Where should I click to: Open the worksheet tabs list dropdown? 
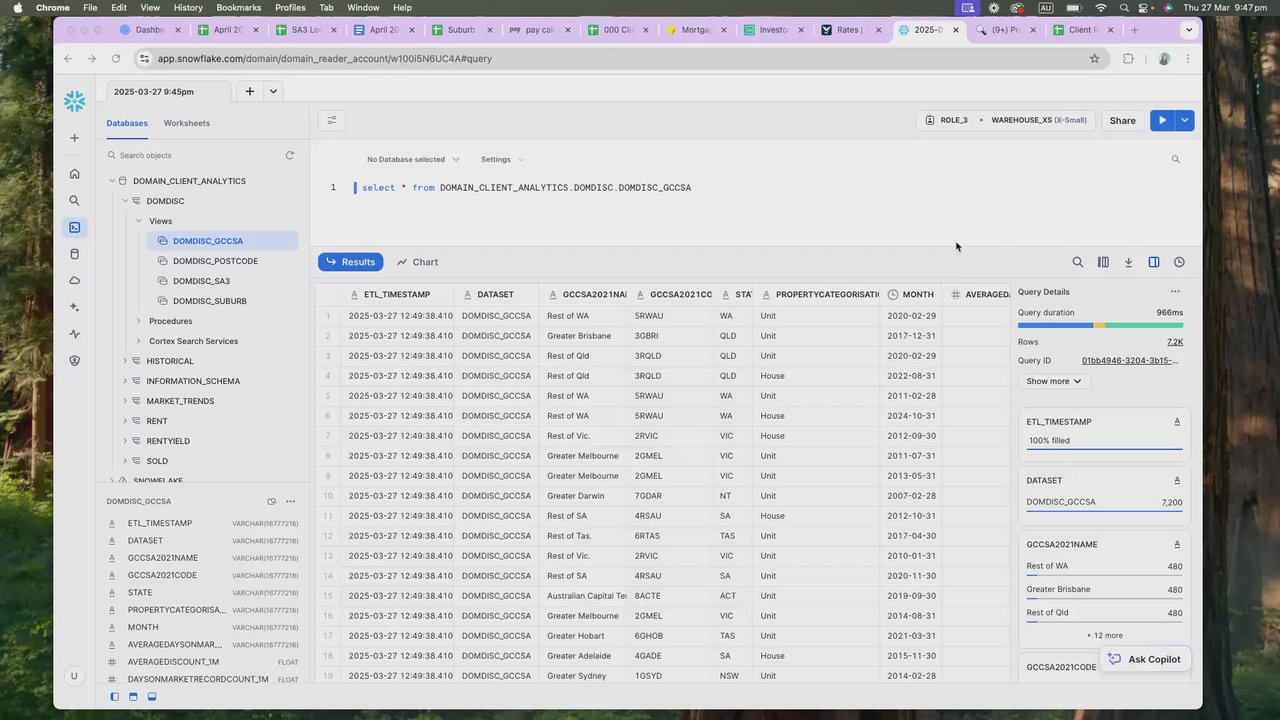pyautogui.click(x=273, y=91)
